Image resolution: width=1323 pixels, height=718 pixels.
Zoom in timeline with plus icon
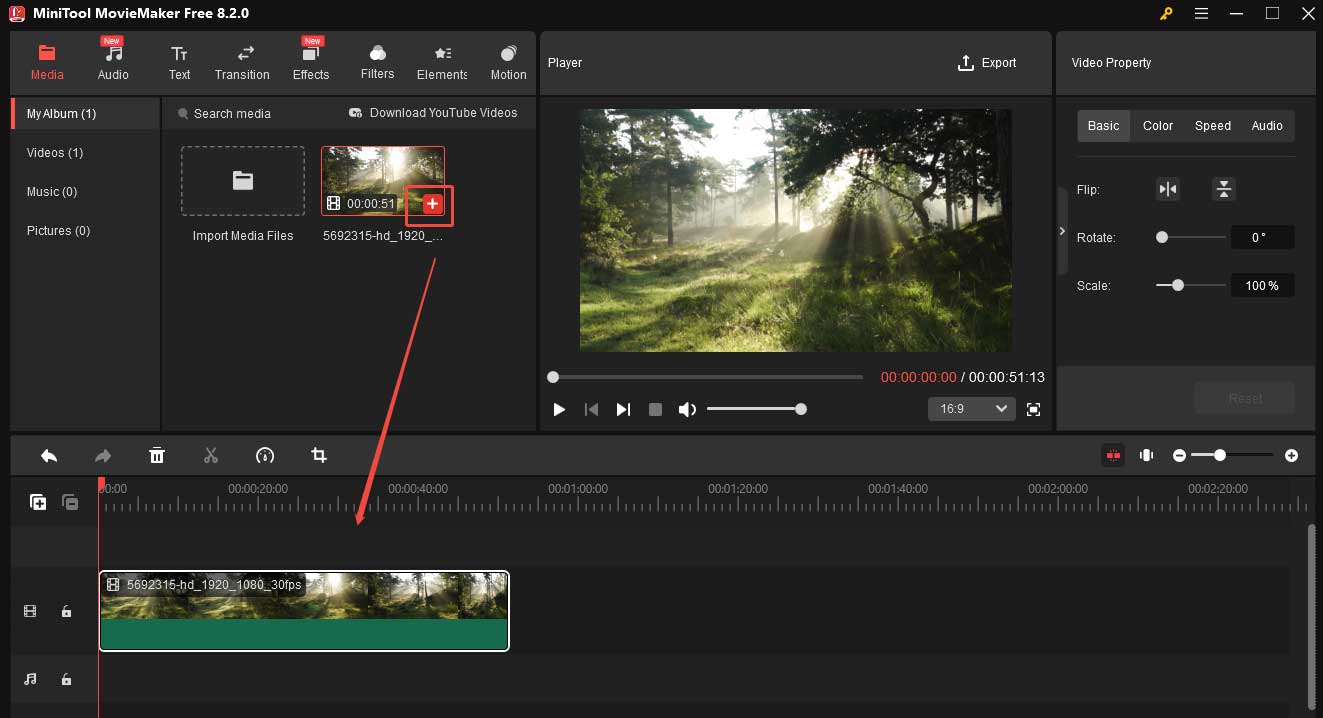[x=1292, y=456]
